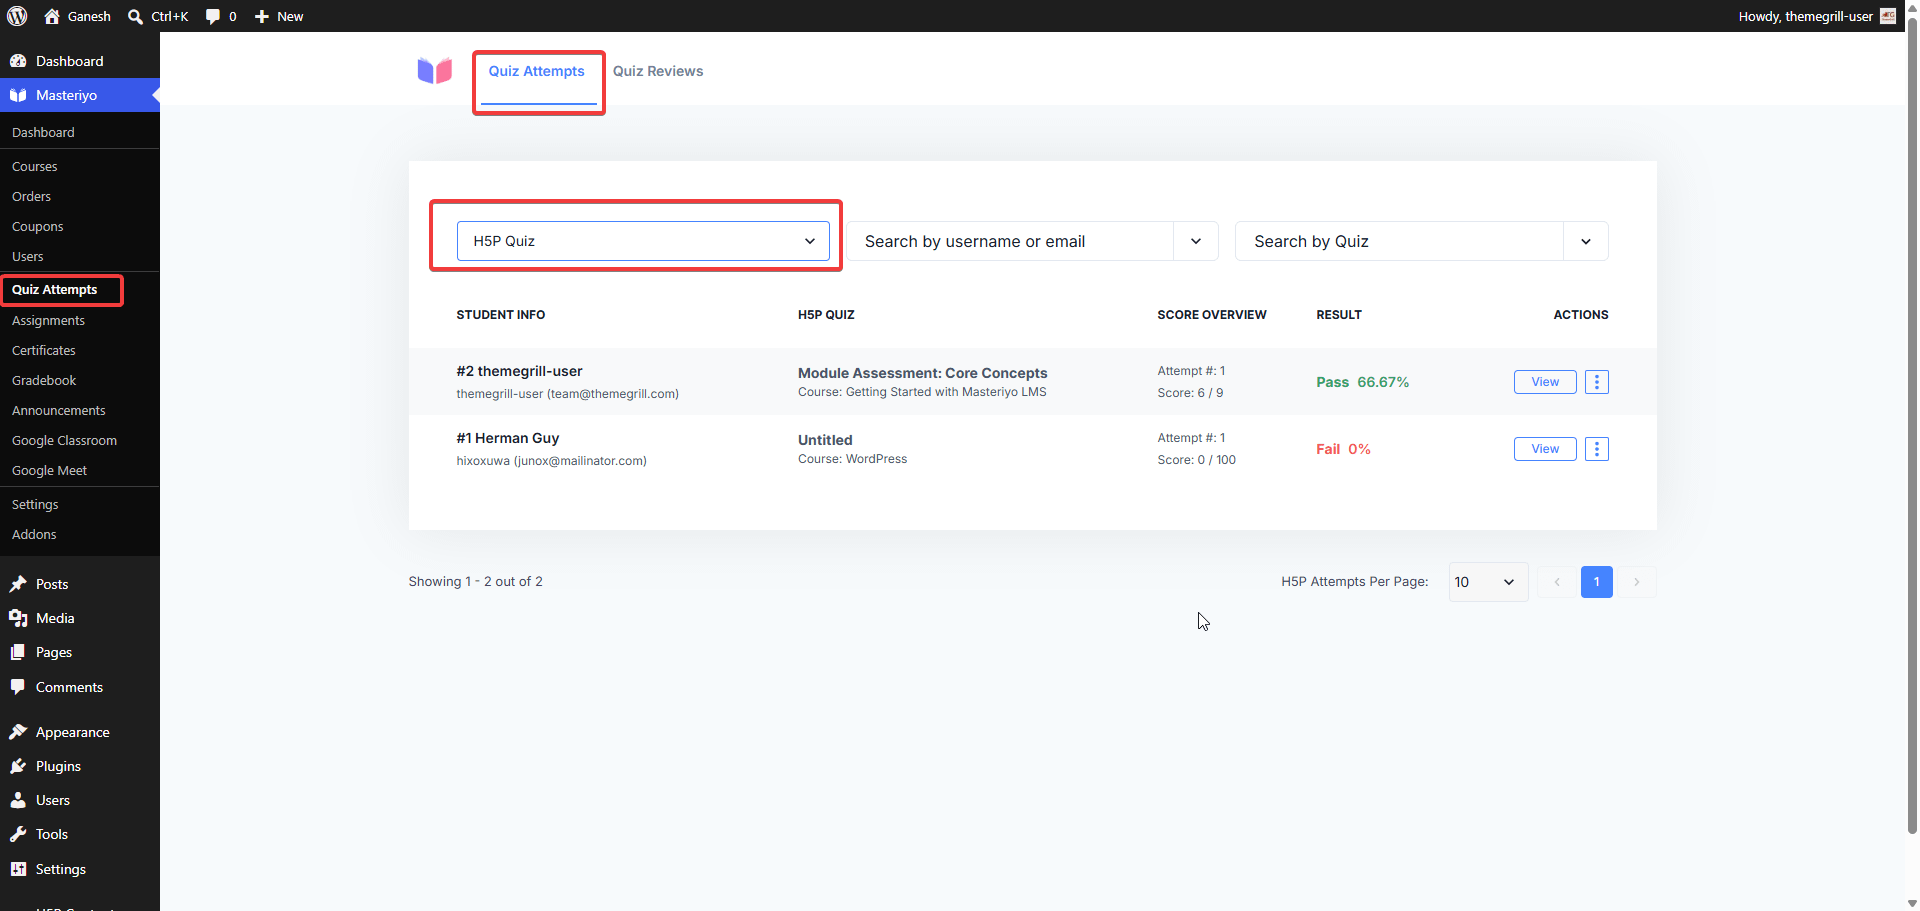Switch to the Quiz Reviews tab

(658, 71)
